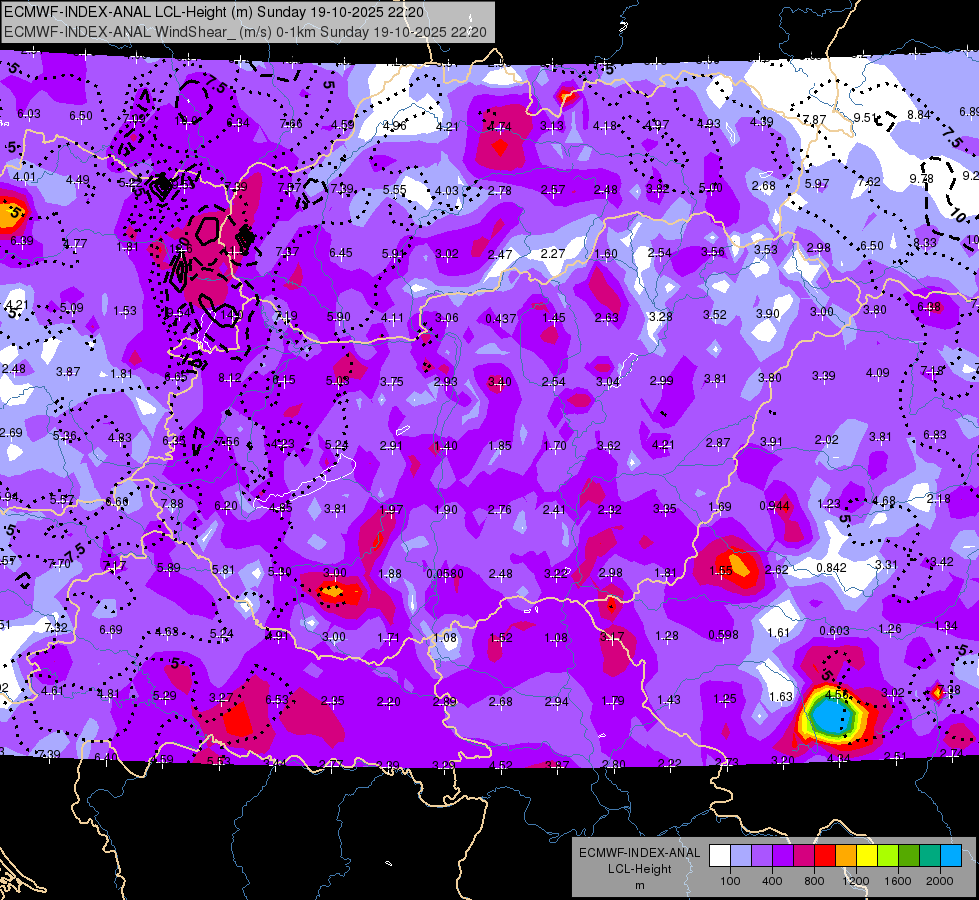Click the blue LCL maximum blob
Image resolution: width=979 pixels, height=900 pixels.
coord(830,716)
